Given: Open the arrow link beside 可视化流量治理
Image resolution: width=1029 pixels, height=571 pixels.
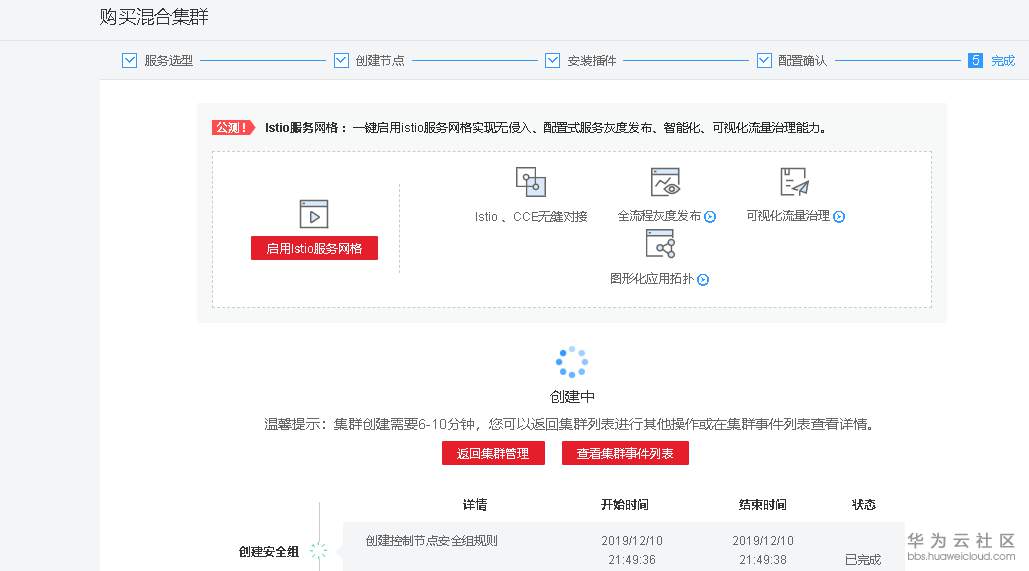Looking at the screenshot, I should point(839,217).
